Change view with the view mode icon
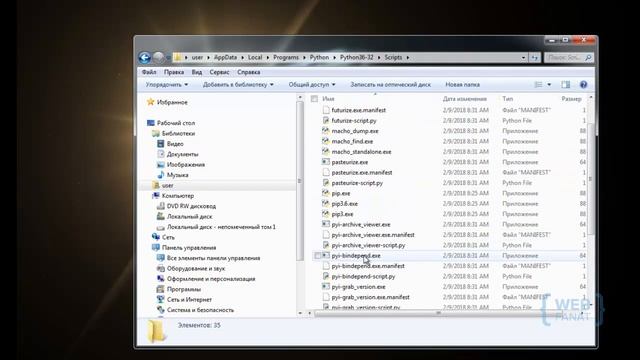Image resolution: width=640 pixels, height=360 pixels. [x=539, y=84]
